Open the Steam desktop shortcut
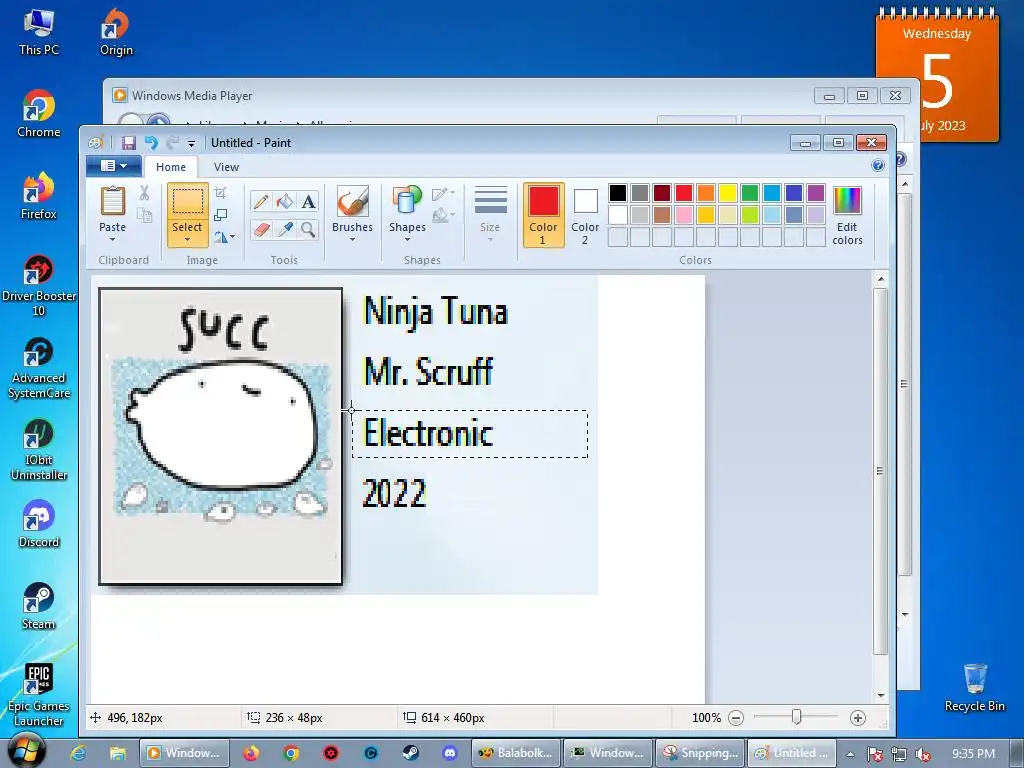This screenshot has height=768, width=1024. (39, 607)
